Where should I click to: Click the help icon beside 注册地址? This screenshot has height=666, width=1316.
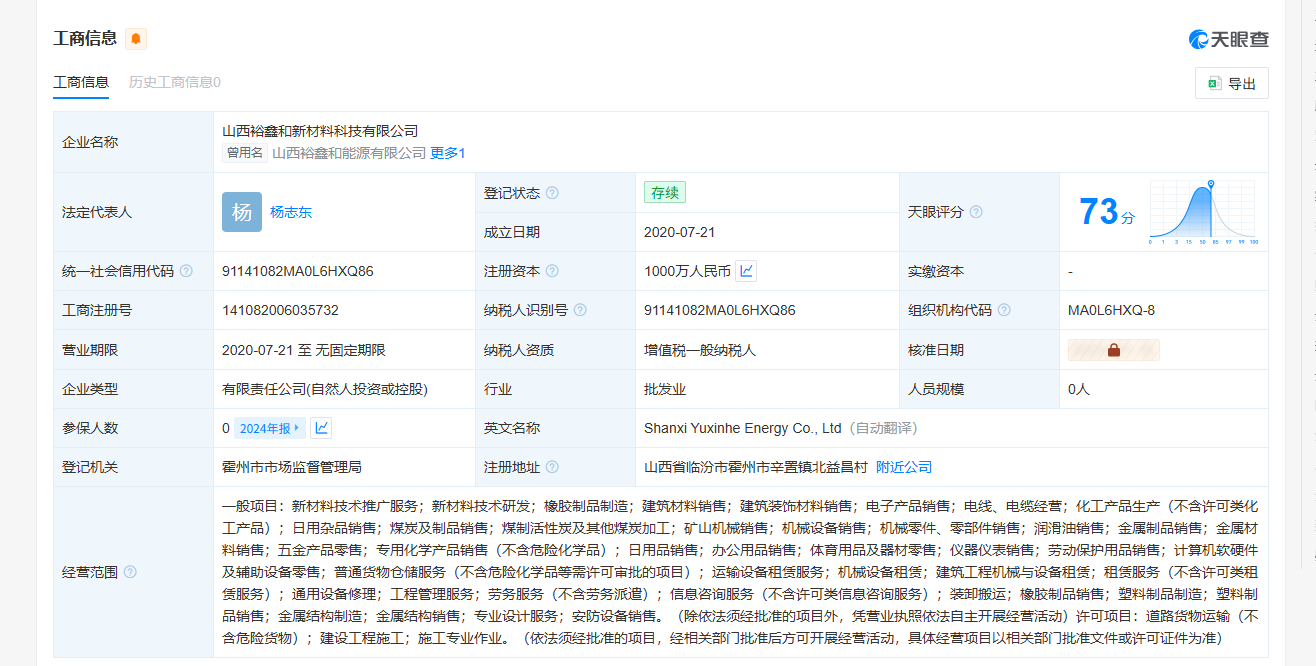point(552,467)
